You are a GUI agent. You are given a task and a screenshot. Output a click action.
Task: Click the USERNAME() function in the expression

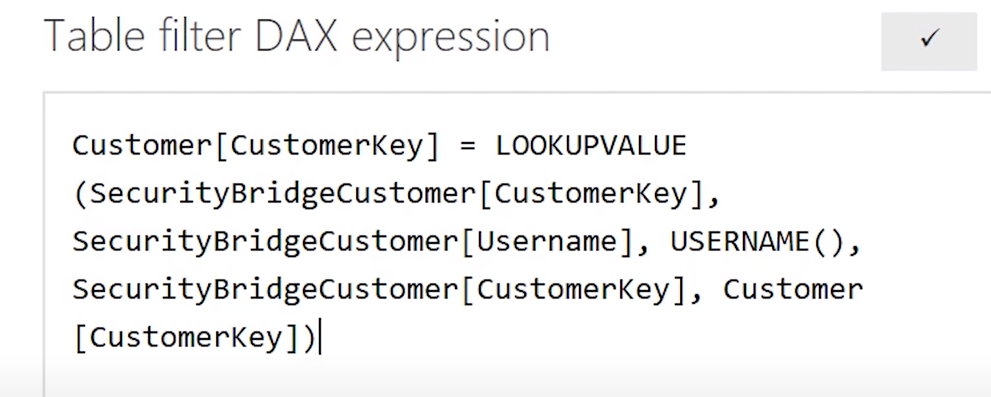[x=758, y=242]
